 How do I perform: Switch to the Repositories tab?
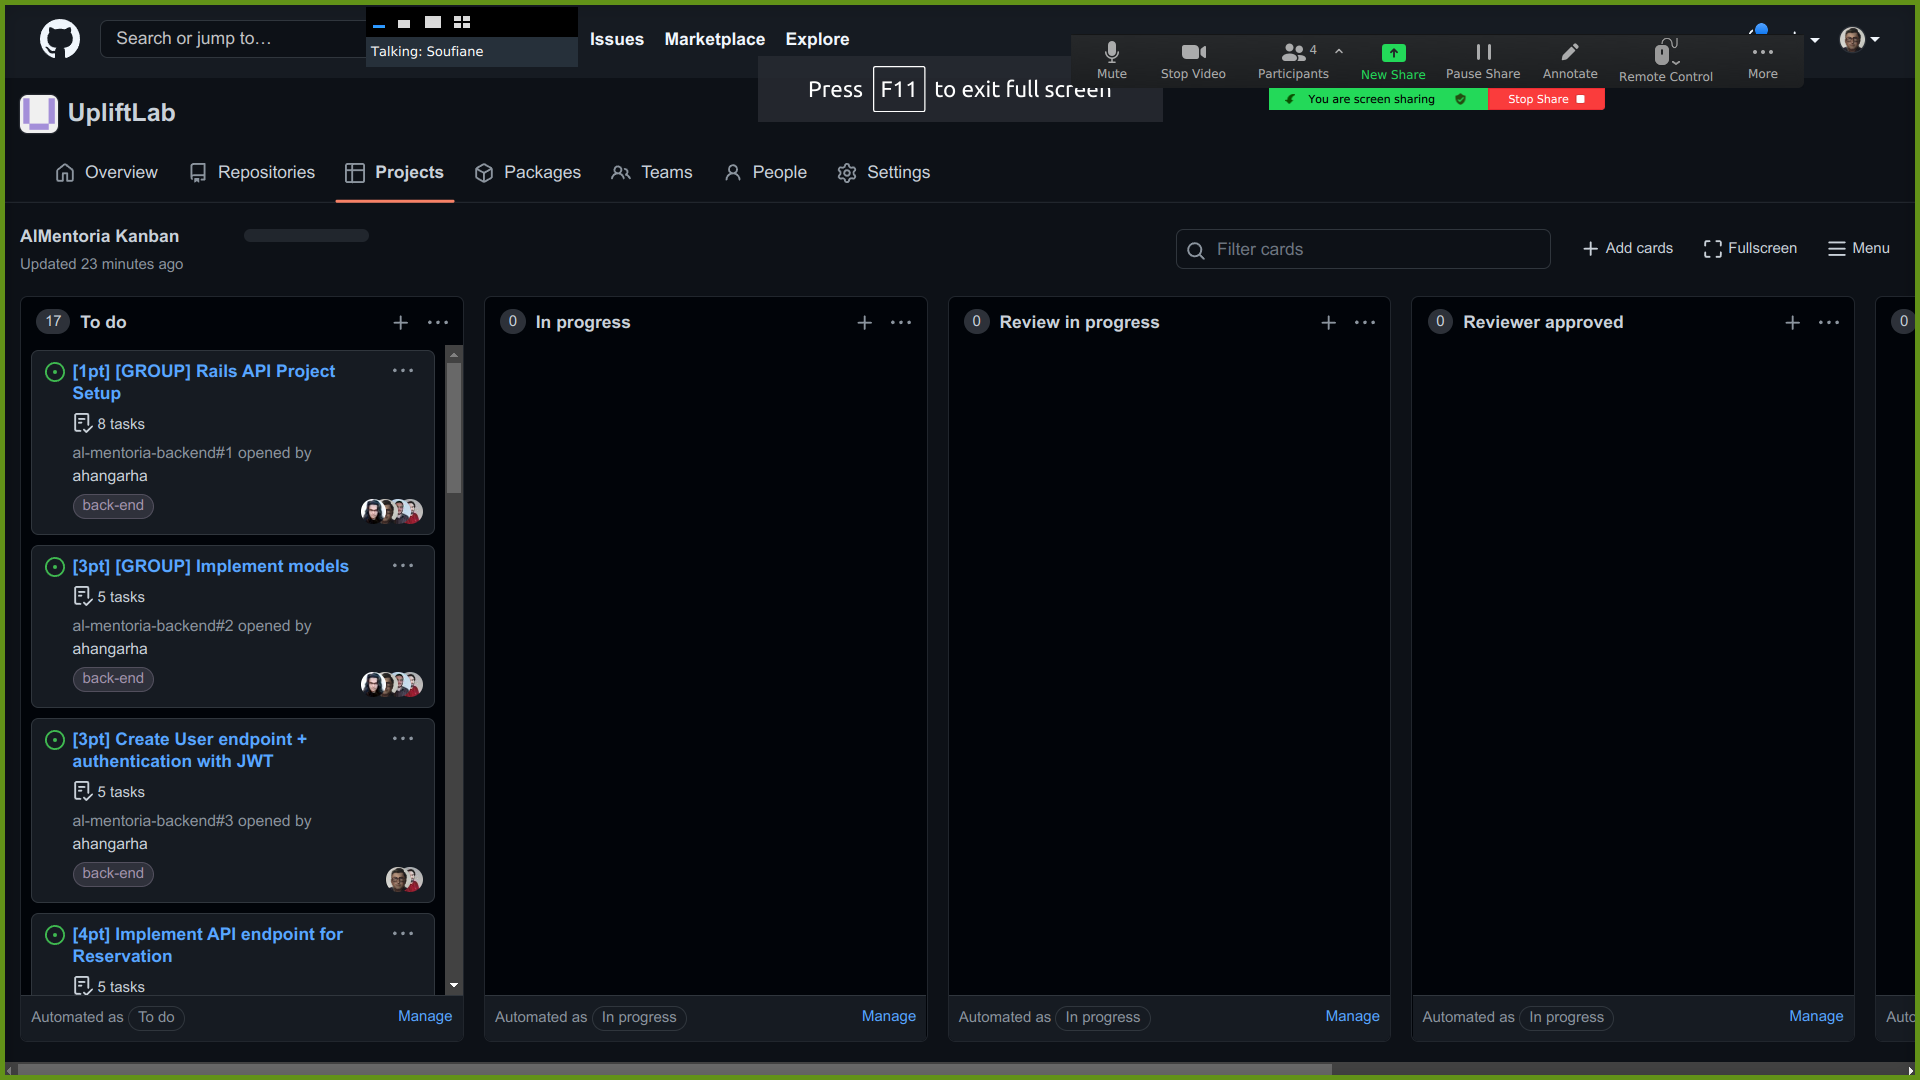pos(252,172)
